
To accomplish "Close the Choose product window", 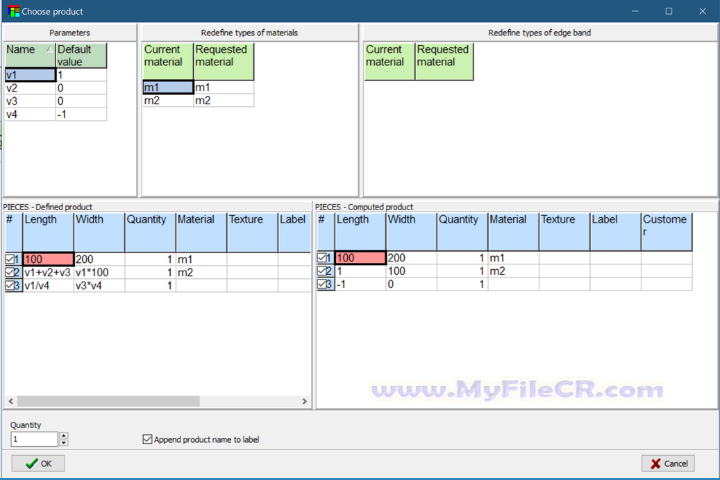I will 703,11.
